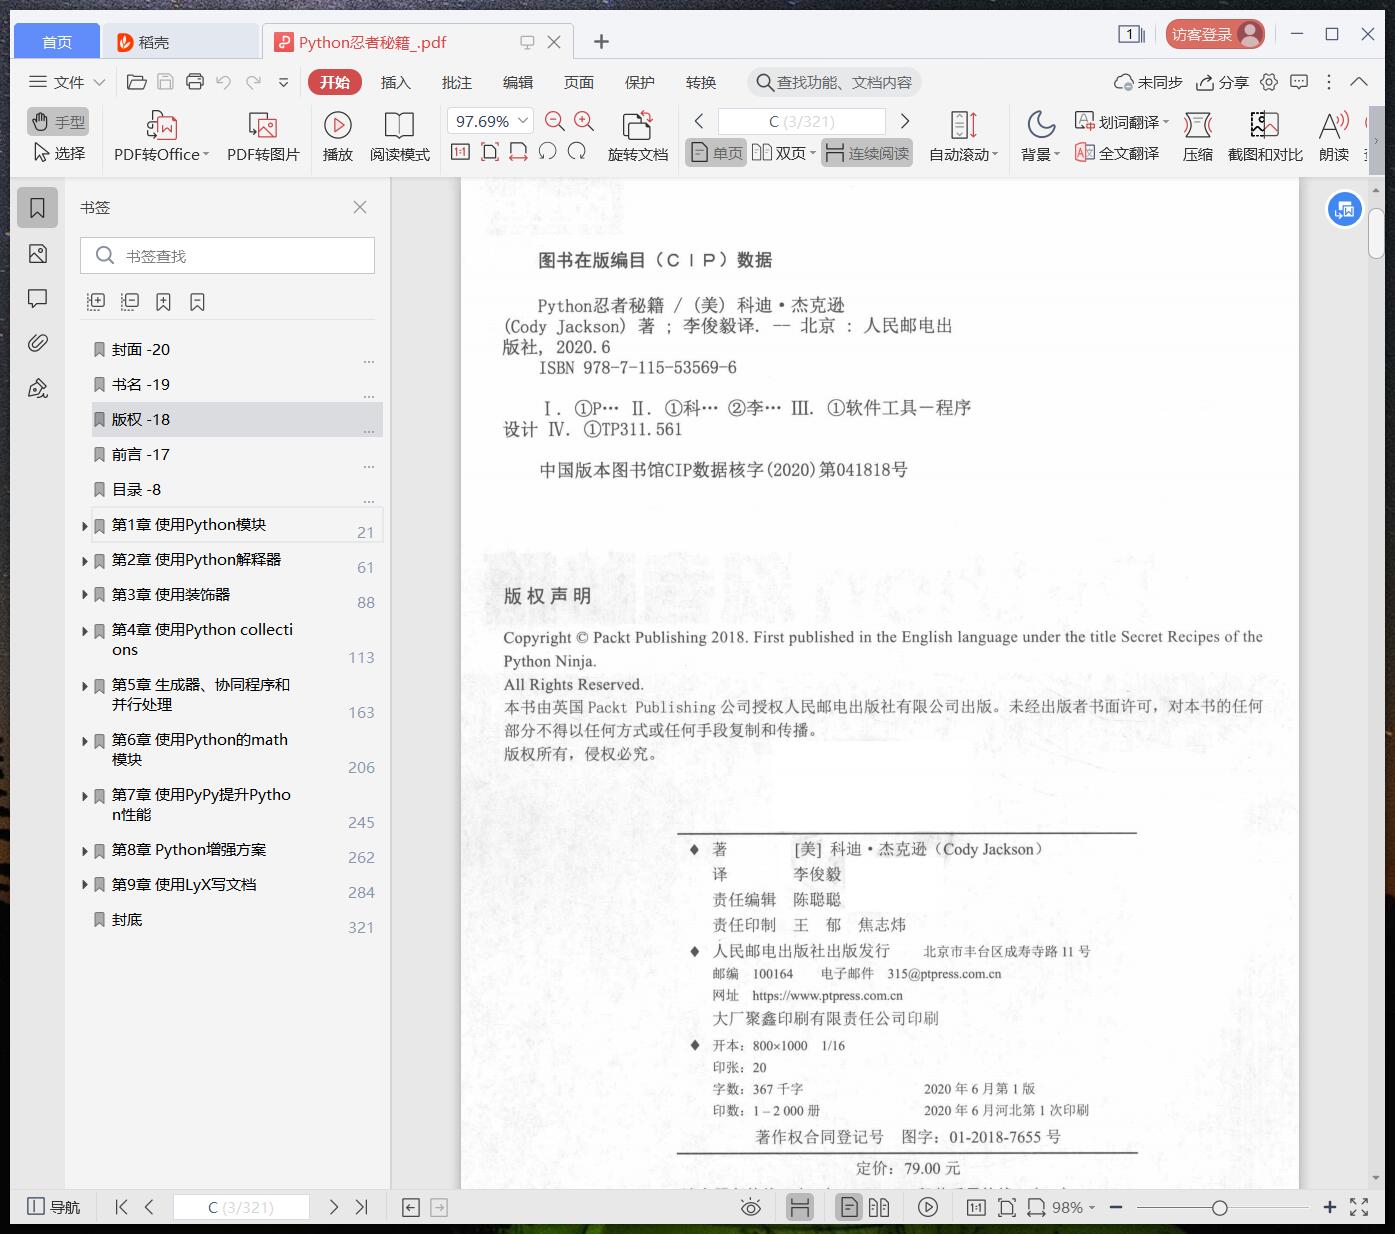Open the 文件 menu
The image size is (1395, 1234).
click(67, 82)
